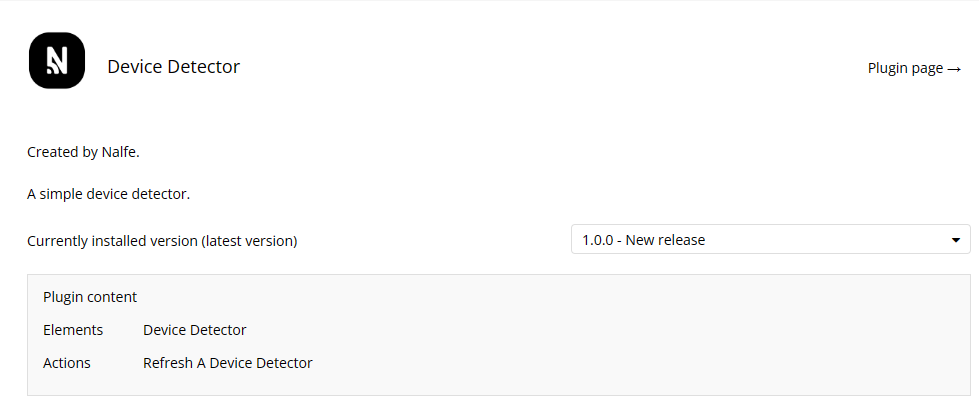Click the Refresh A Device Detector action
The height and width of the screenshot is (416, 979).
tap(227, 363)
